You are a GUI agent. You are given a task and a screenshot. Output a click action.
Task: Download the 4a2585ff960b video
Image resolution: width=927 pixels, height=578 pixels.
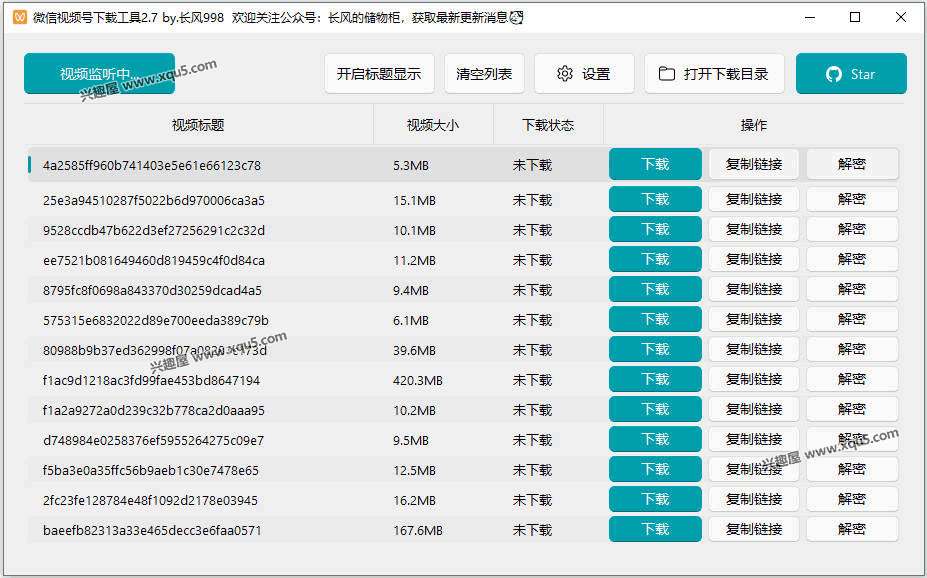pos(655,164)
